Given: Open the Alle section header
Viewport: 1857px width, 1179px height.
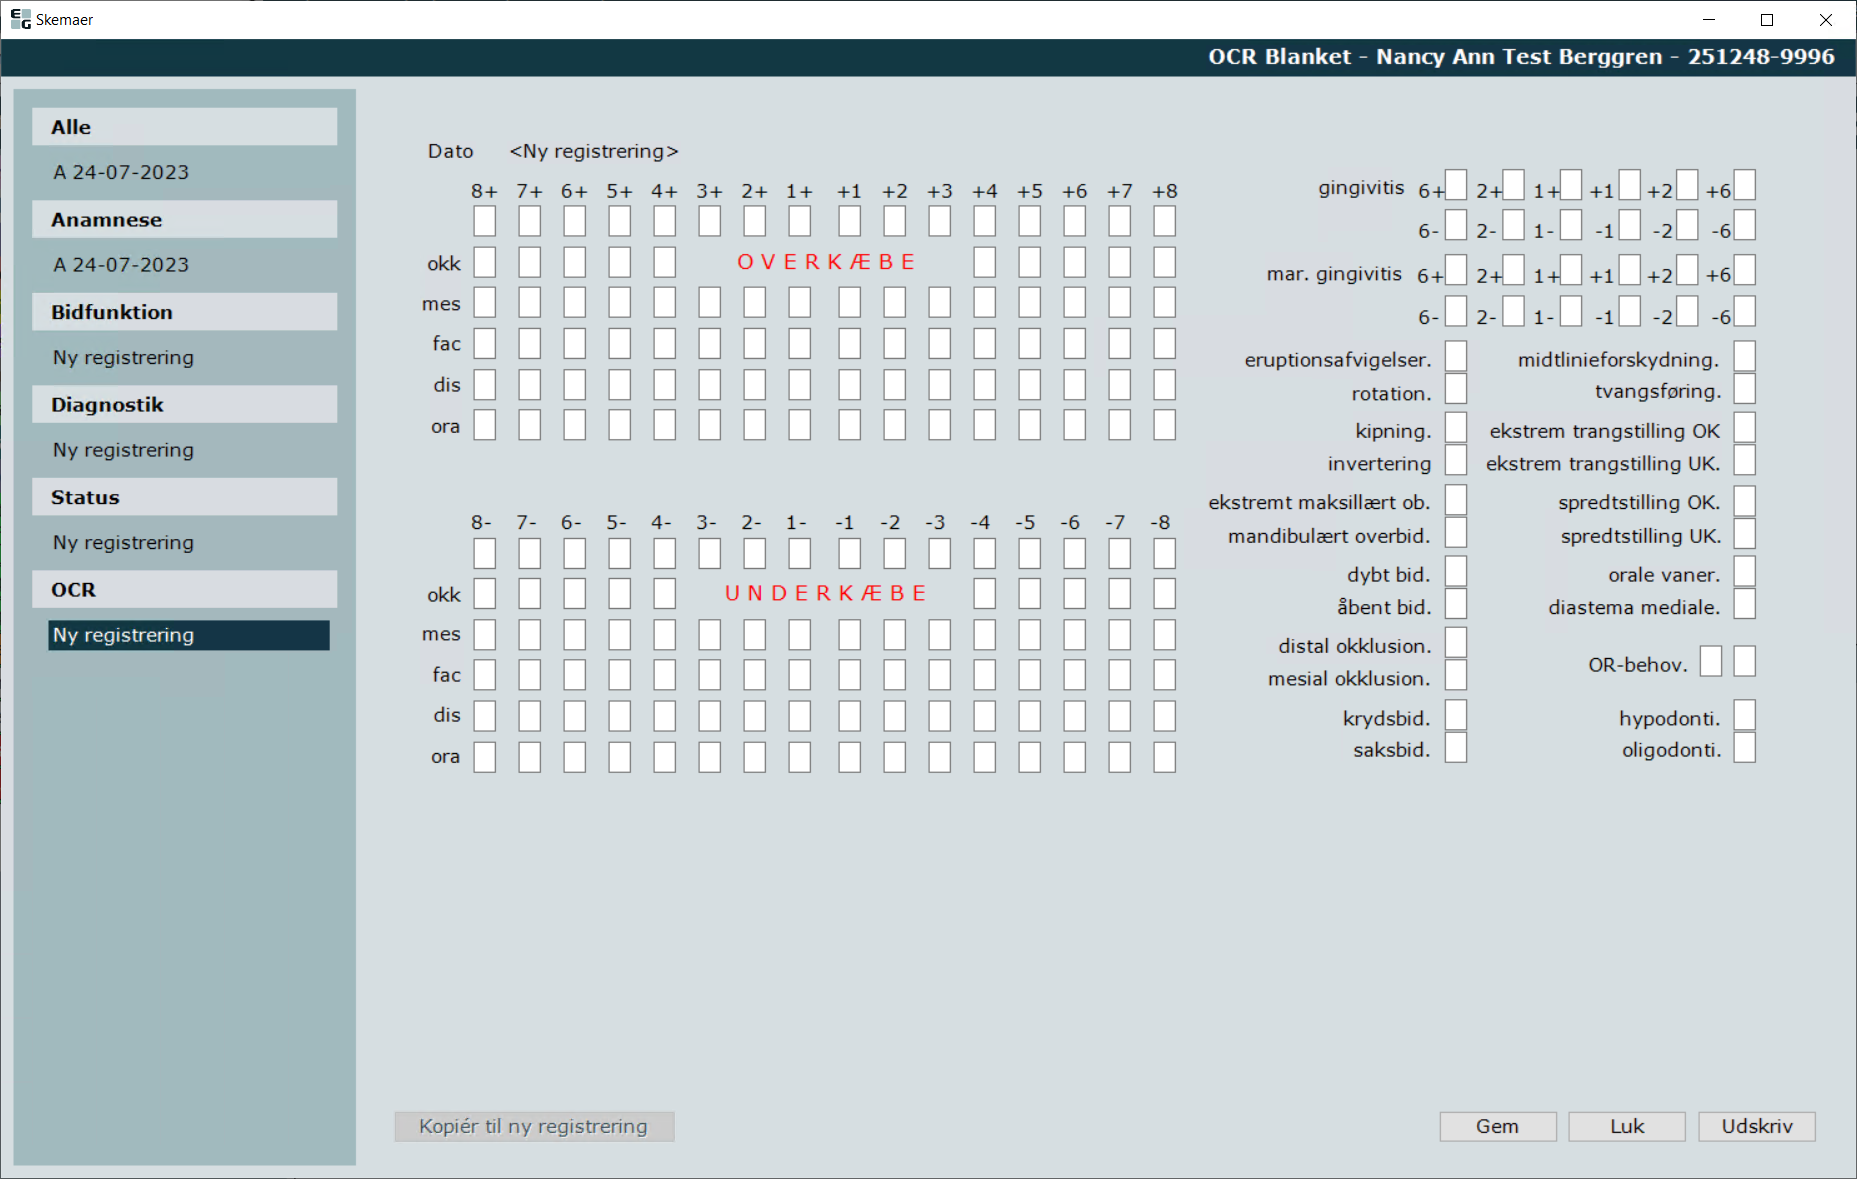Looking at the screenshot, I should 184,127.
